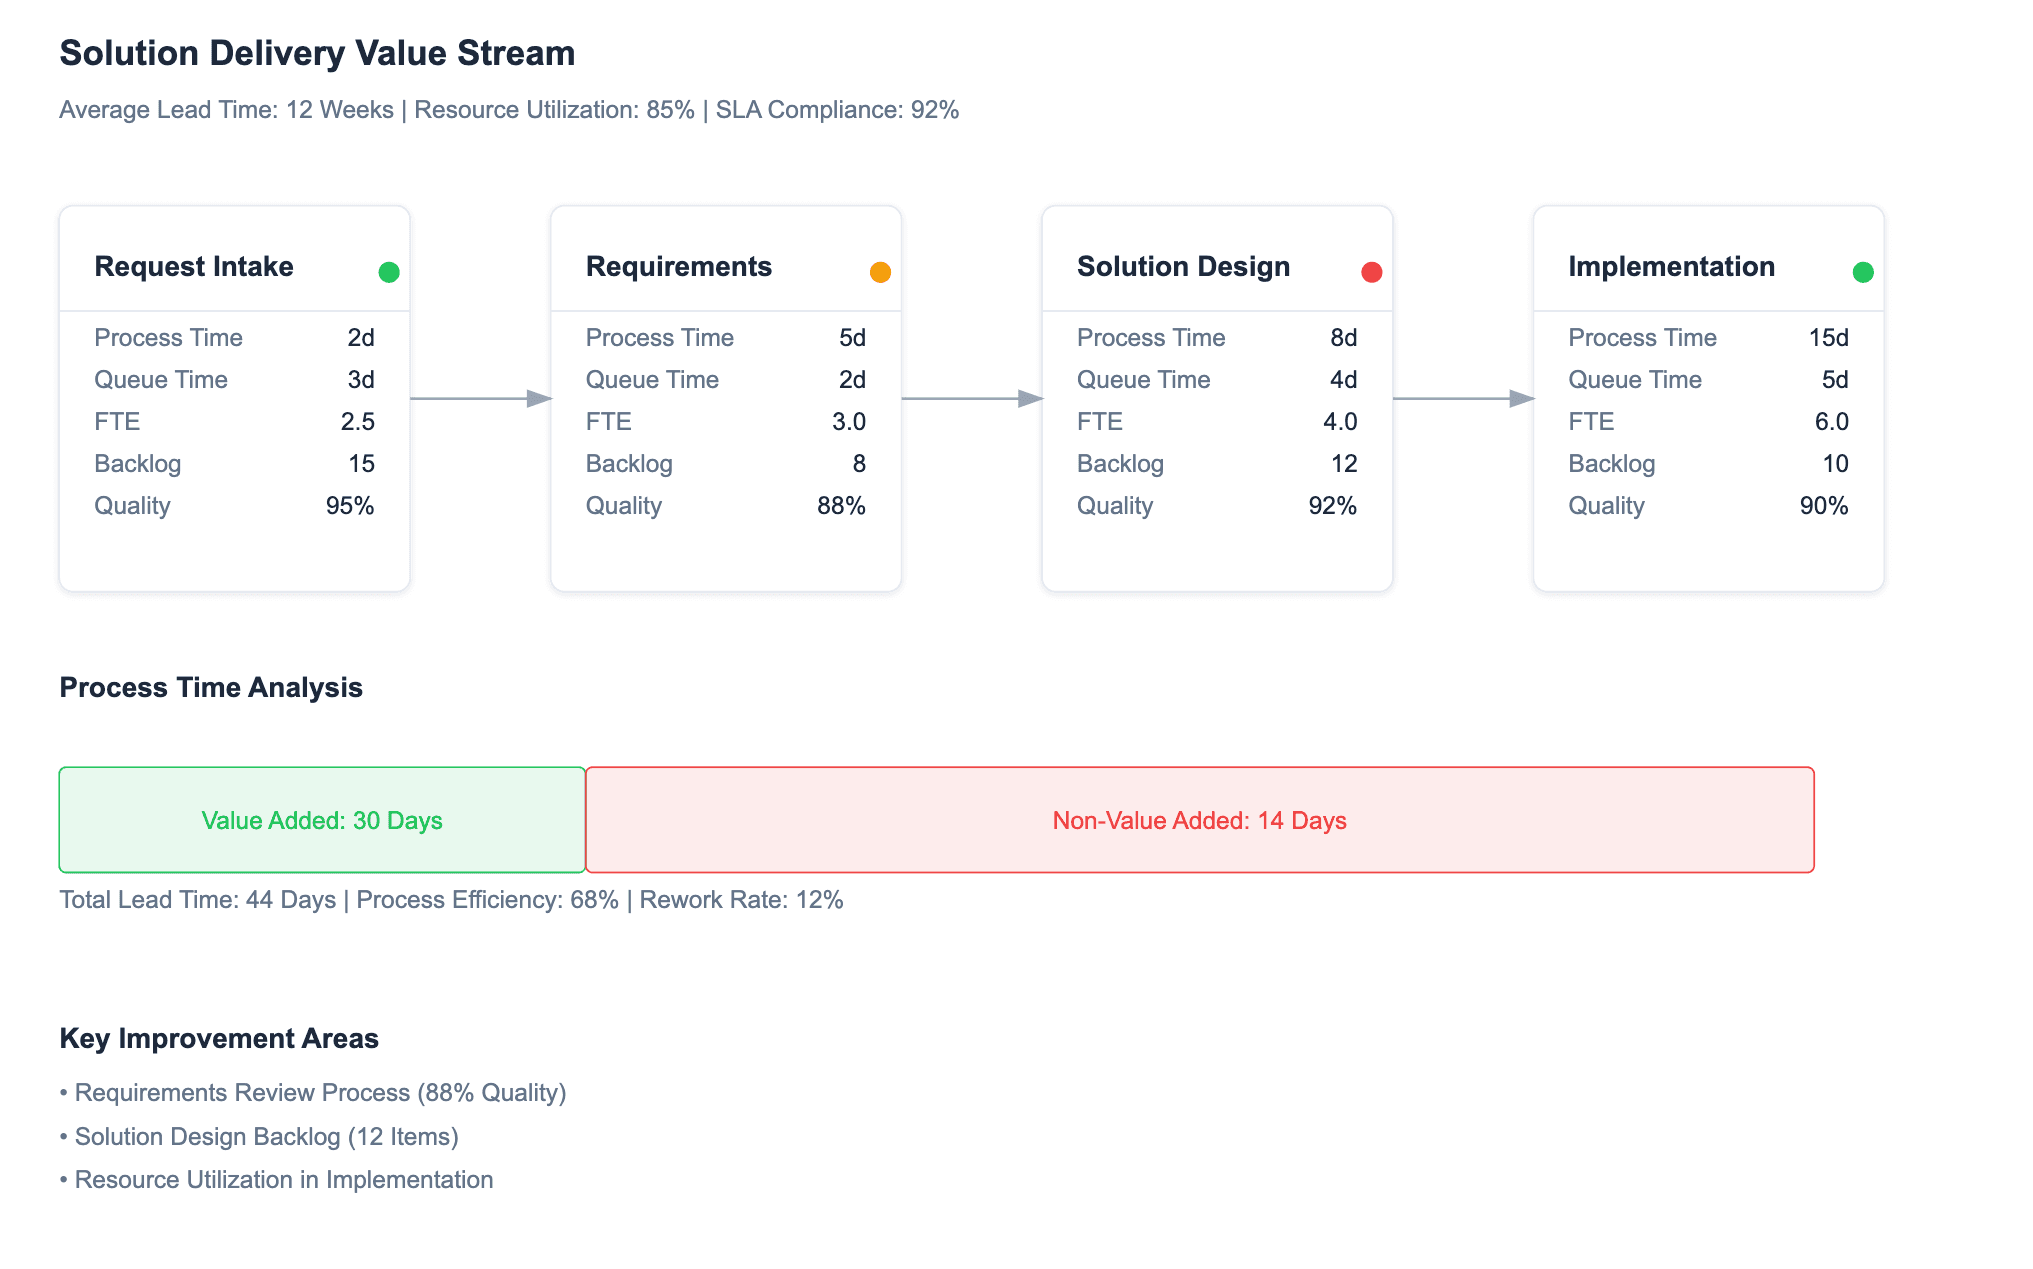
Task: Click the red status dot on Solution Design
Action: 1372,272
